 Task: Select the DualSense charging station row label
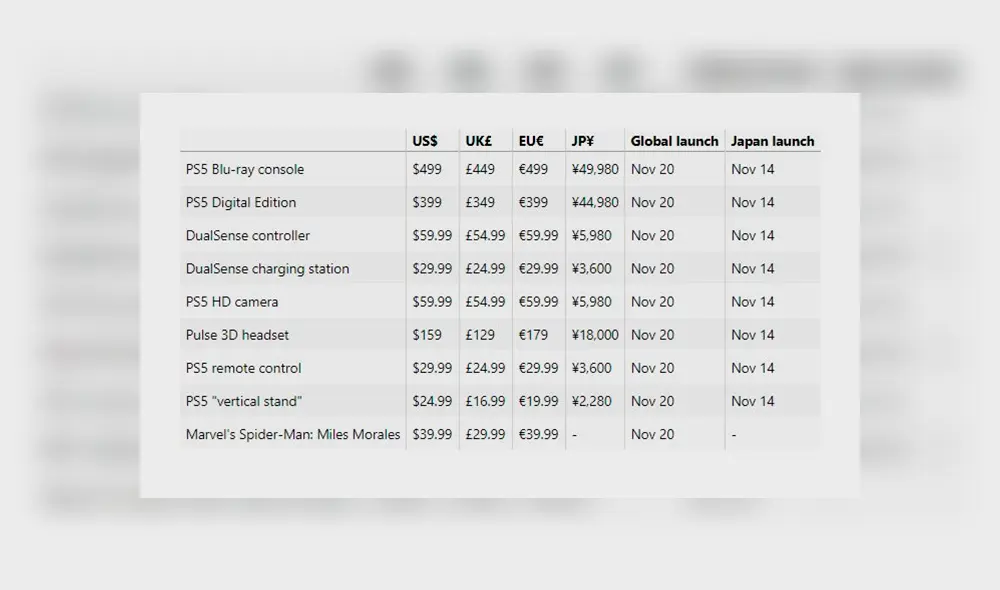(x=266, y=268)
